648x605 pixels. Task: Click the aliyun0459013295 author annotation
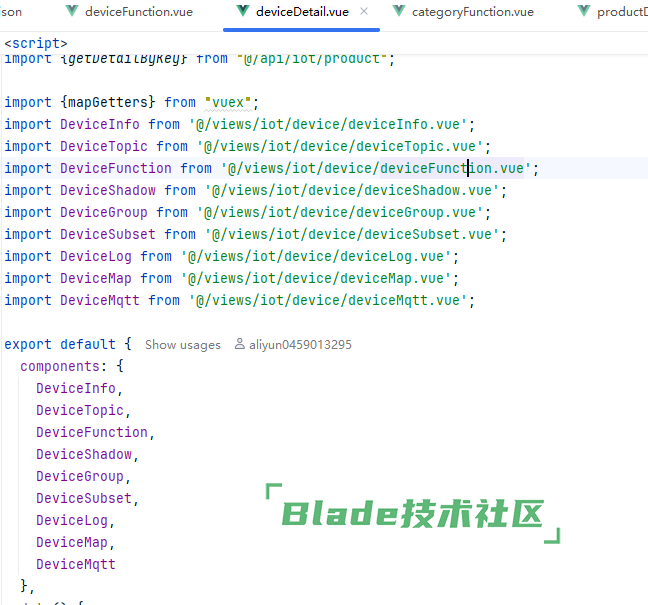point(299,344)
